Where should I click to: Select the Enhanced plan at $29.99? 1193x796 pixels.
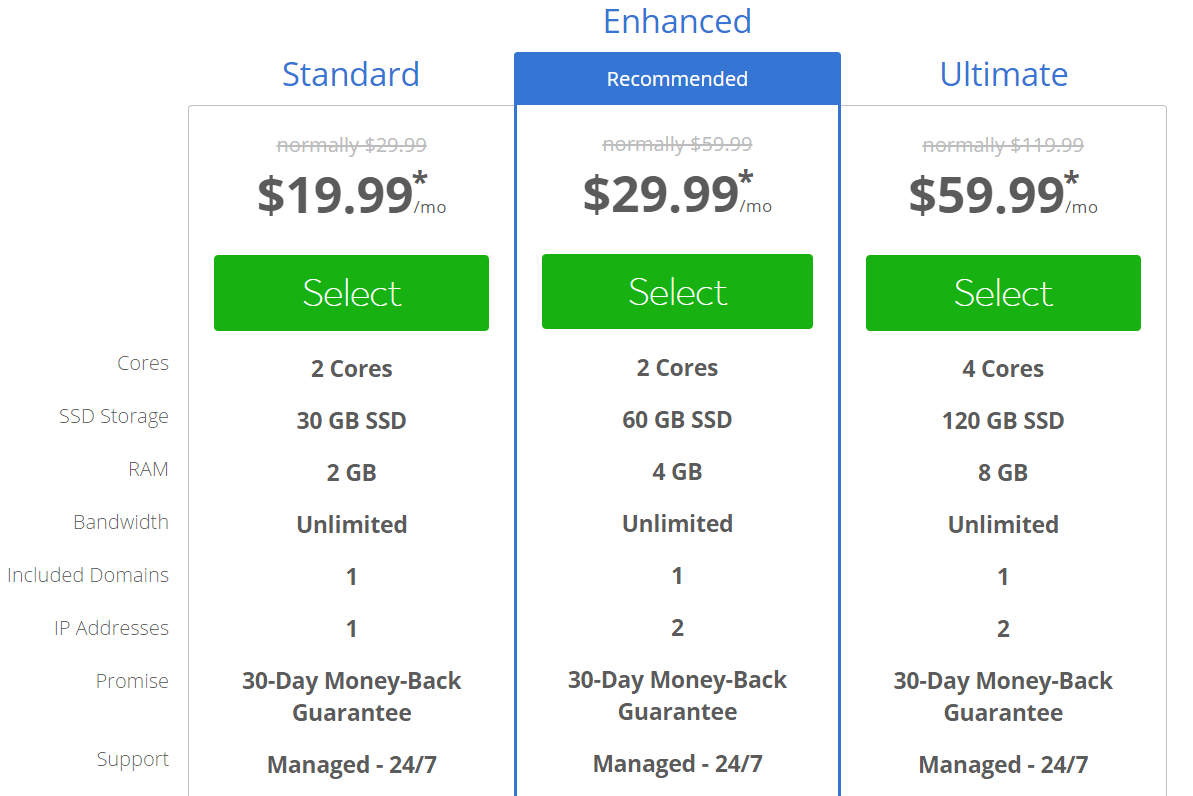677,291
